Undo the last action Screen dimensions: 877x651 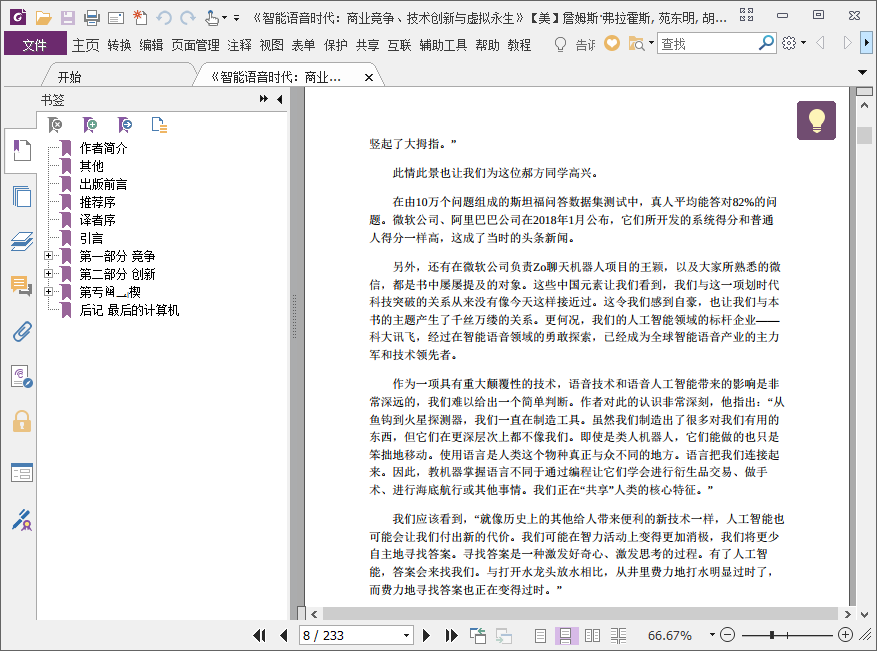[x=164, y=18]
